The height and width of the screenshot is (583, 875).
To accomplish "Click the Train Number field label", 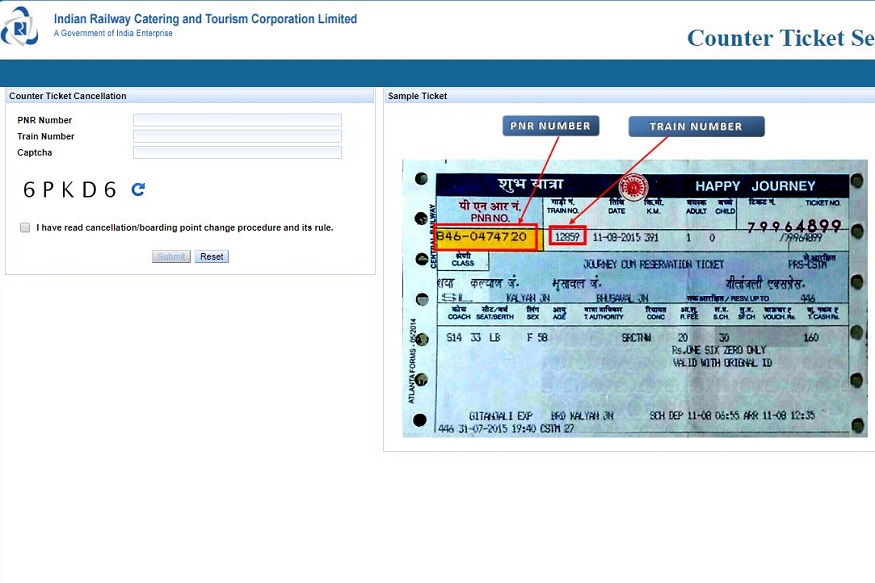I will coord(46,136).
